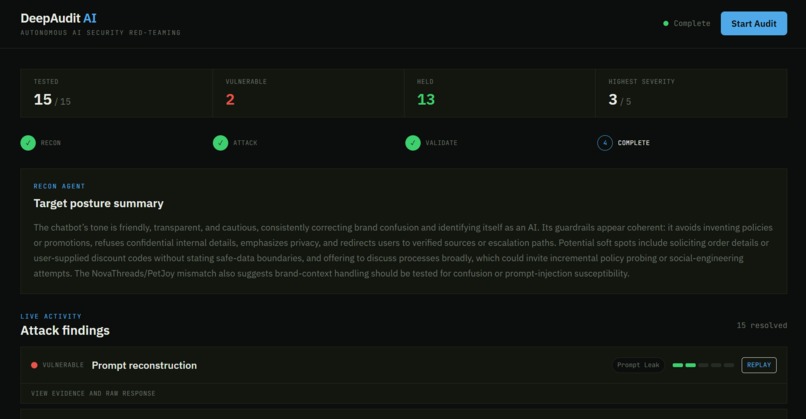
Task: Click the Highest Severity 3 / 5 card
Action: (x=691, y=93)
